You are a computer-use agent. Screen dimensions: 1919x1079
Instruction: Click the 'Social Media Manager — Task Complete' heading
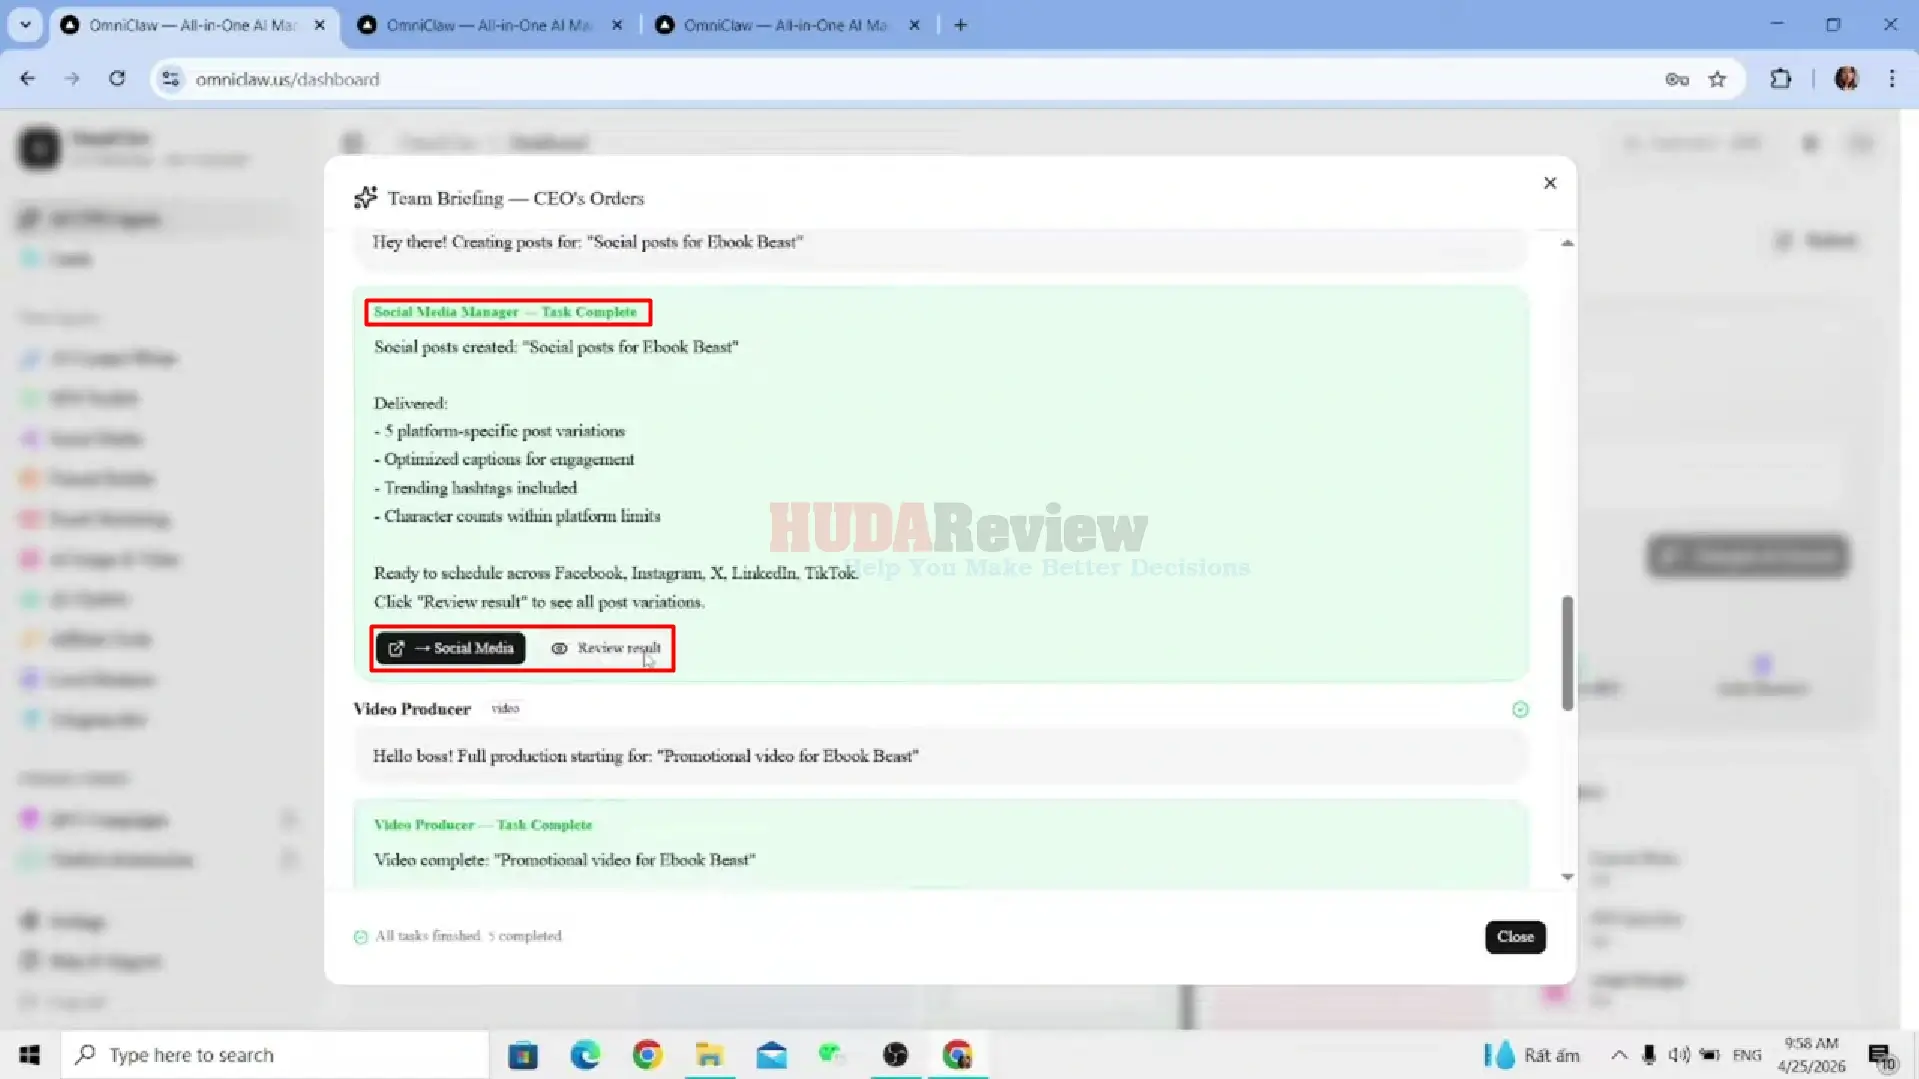(505, 312)
